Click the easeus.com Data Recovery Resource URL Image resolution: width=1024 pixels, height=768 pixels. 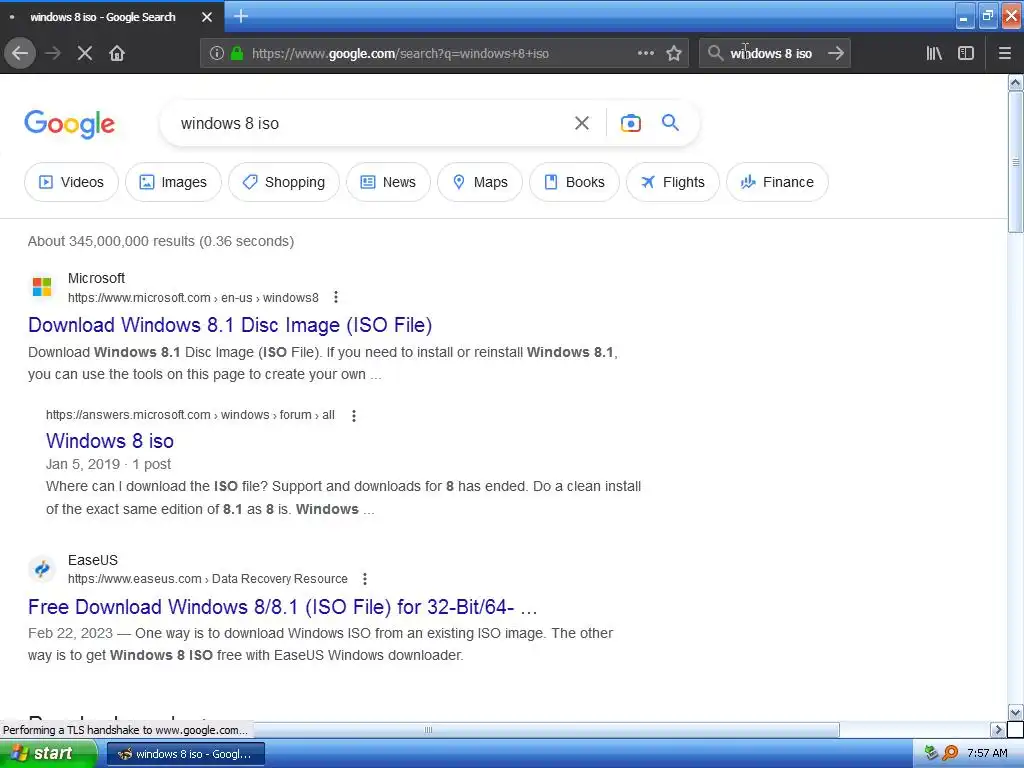tap(208, 579)
